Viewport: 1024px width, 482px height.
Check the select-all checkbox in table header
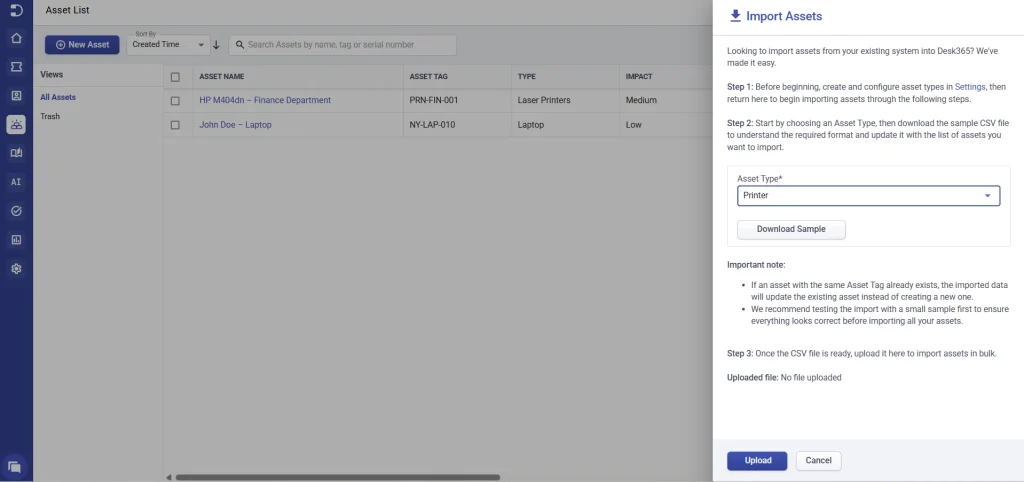176,77
